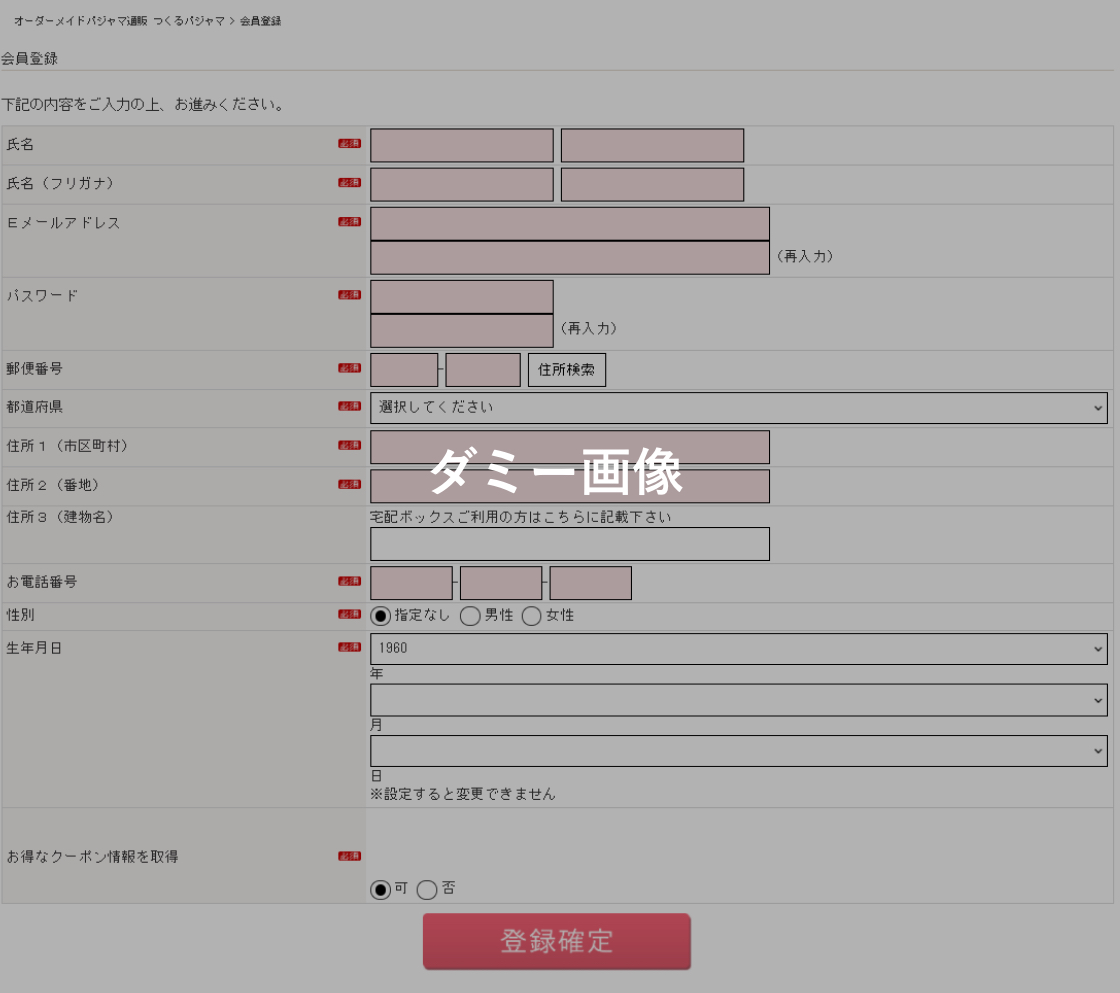
Task: Click the first お電話番号 phone field
Action: tap(411, 583)
